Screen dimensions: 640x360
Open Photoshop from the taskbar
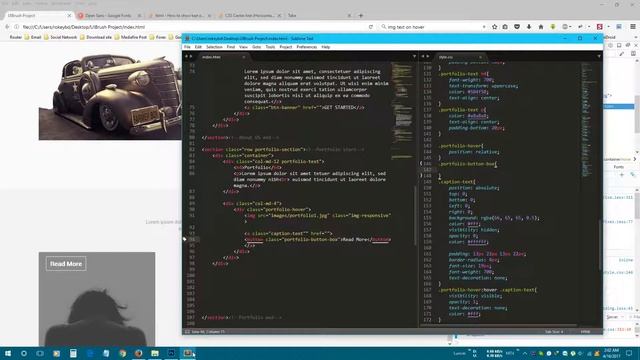click(x=171, y=353)
